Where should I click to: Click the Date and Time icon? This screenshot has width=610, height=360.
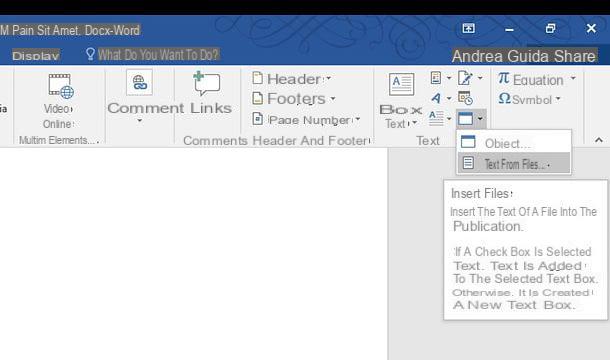(x=465, y=98)
